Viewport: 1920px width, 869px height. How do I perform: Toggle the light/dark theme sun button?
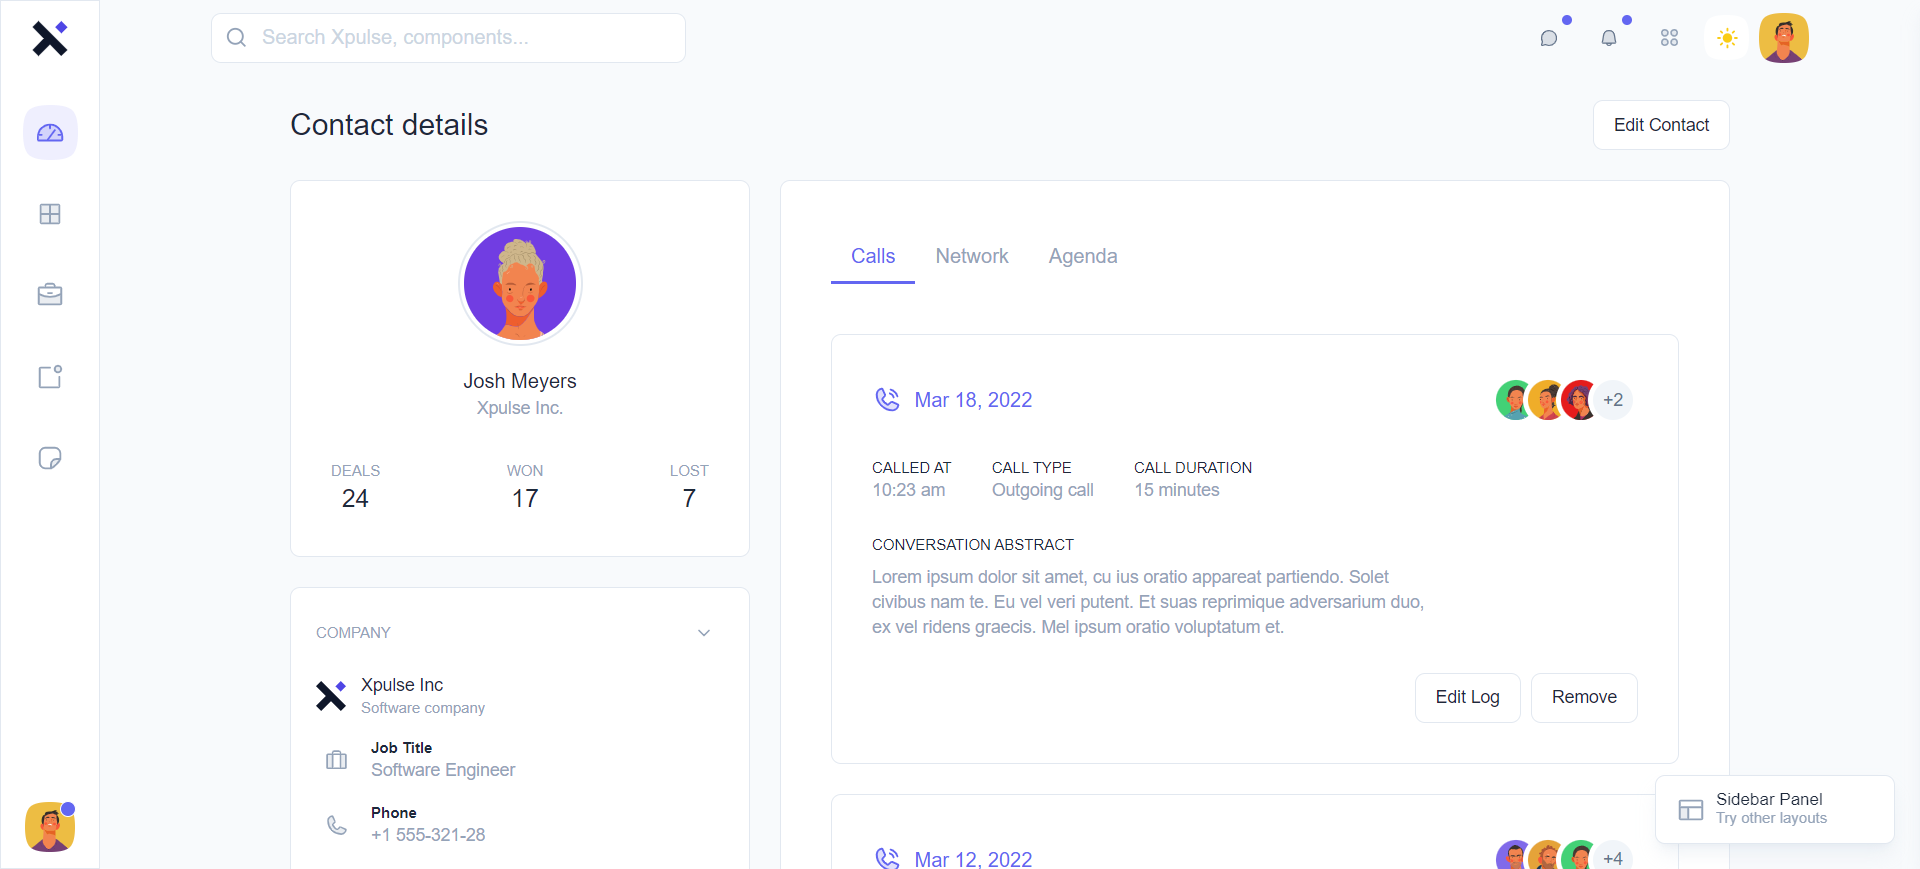(x=1727, y=38)
